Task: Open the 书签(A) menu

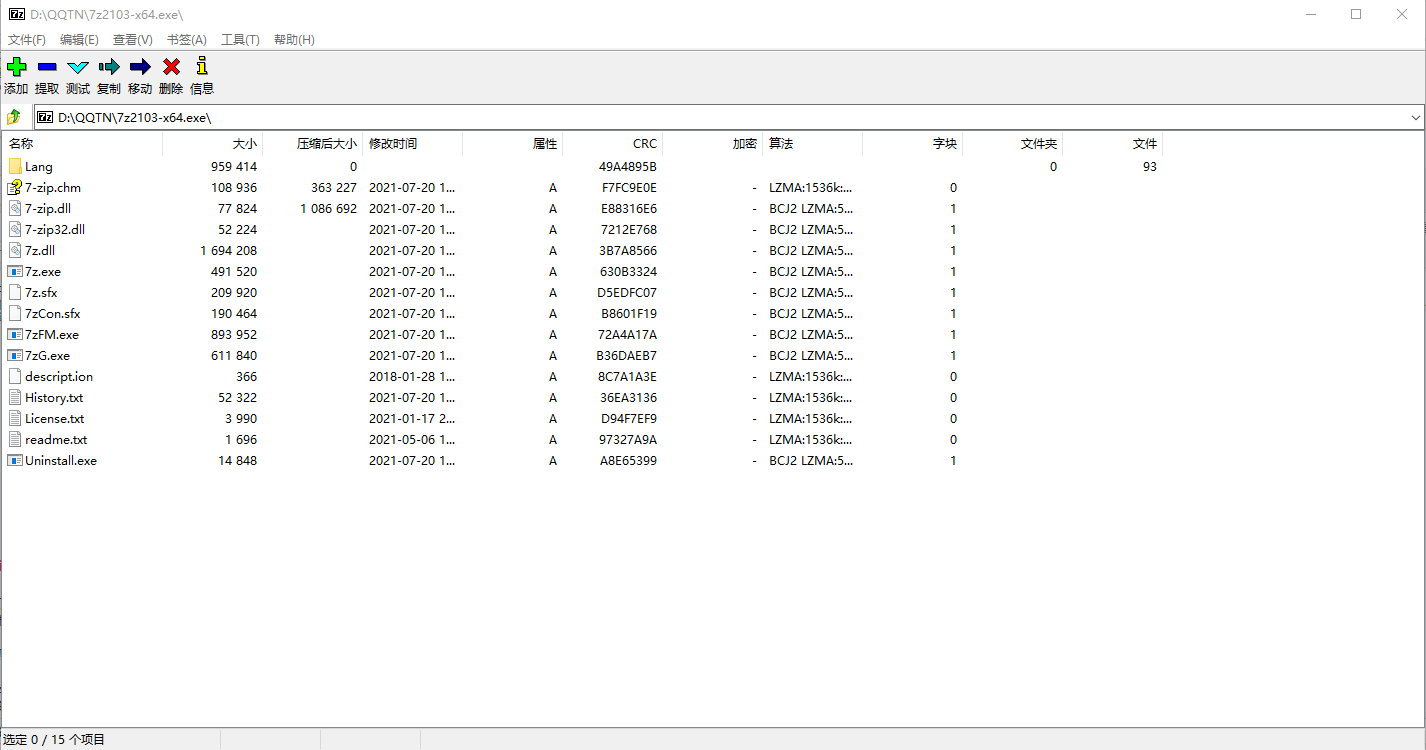Action: coord(187,40)
